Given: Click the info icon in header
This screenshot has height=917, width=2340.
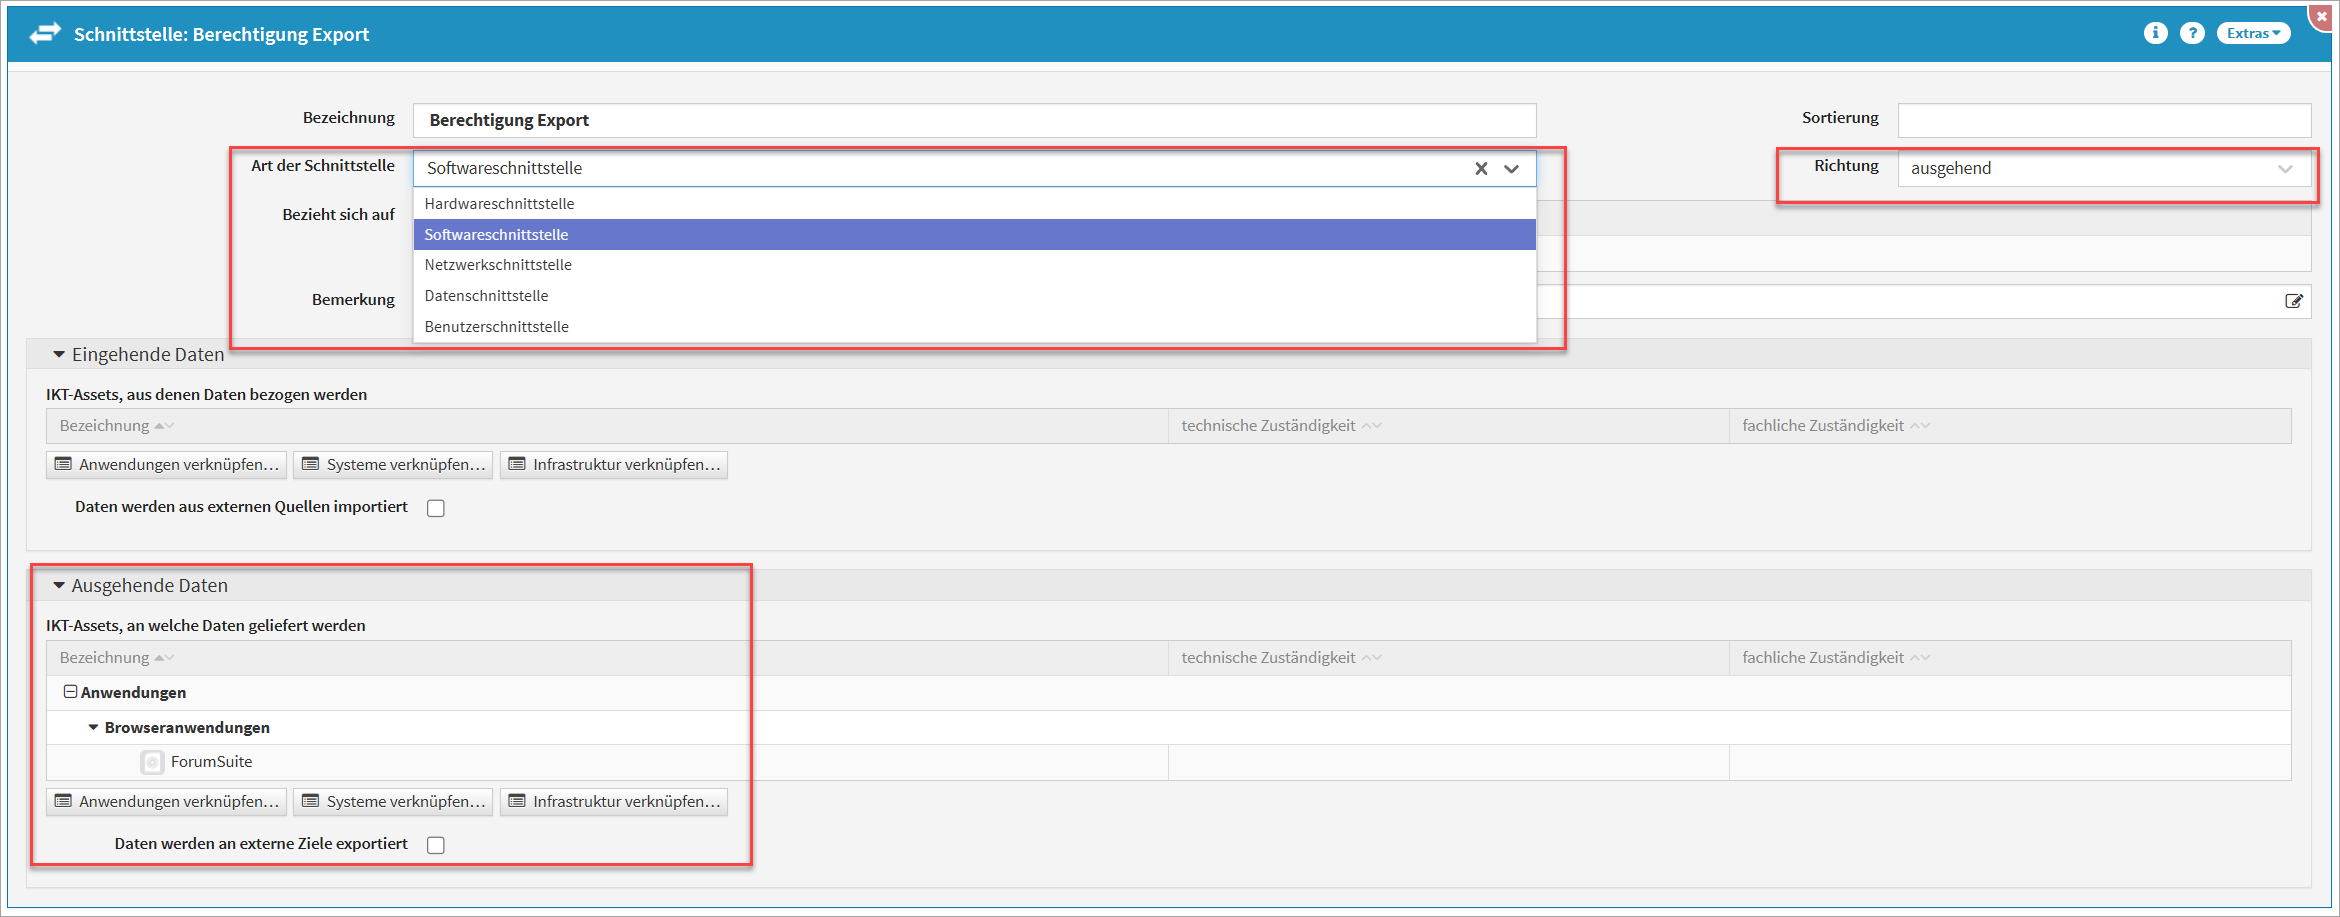Looking at the screenshot, I should [x=2155, y=33].
